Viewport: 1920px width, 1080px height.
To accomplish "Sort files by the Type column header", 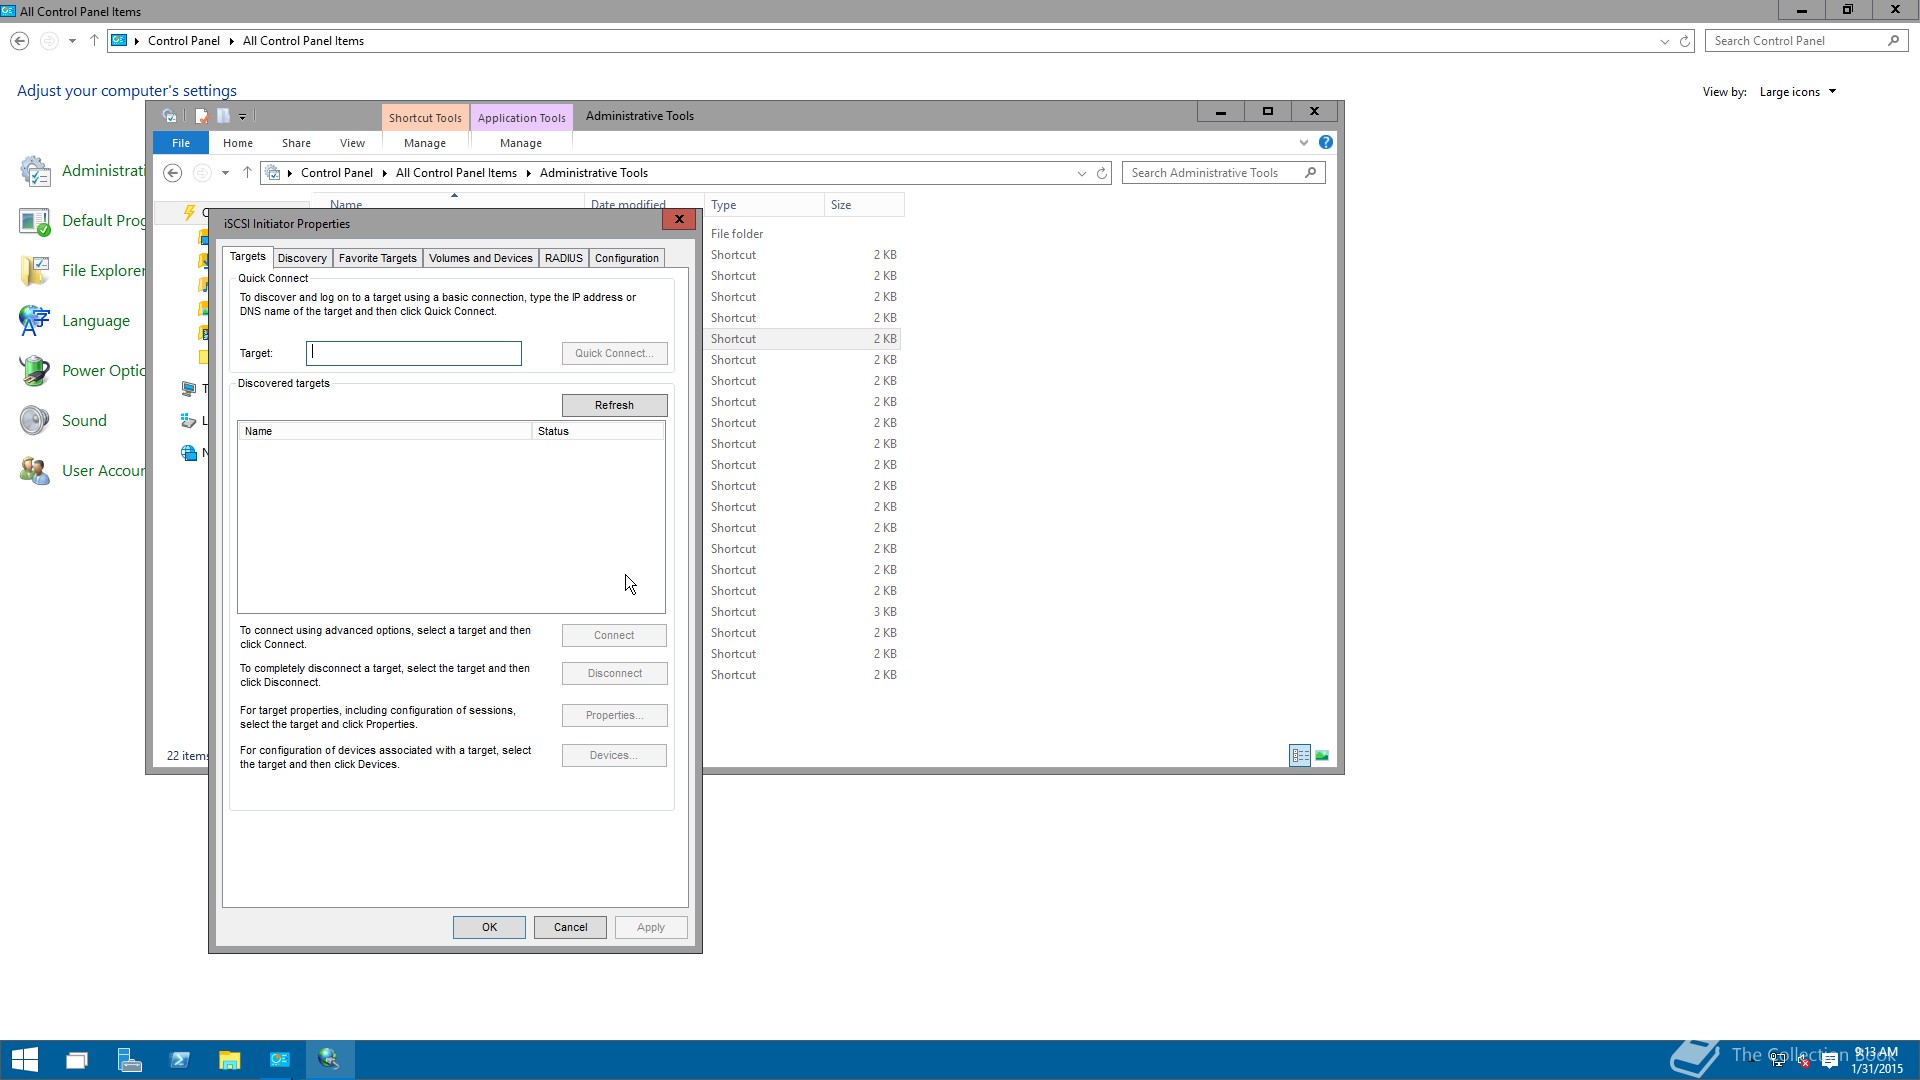I will [764, 205].
